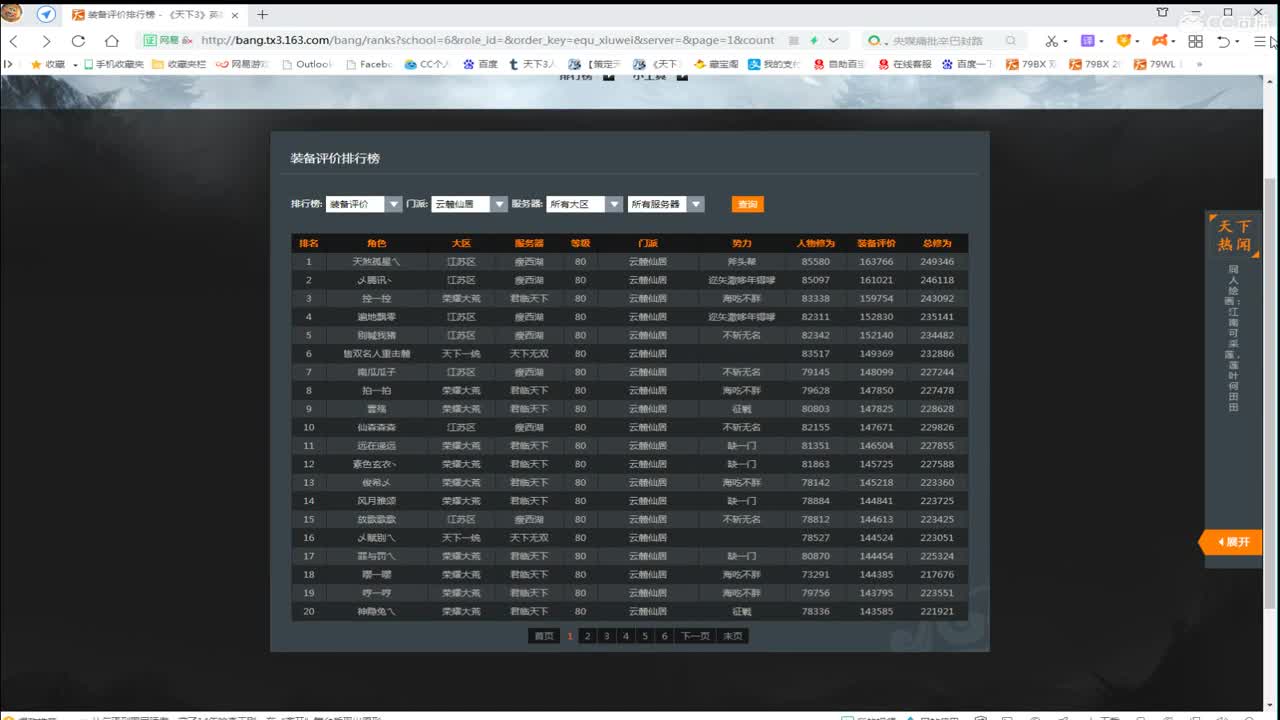Click the orange 查询 search button
Viewport: 1280px width, 720px height.
tap(747, 204)
